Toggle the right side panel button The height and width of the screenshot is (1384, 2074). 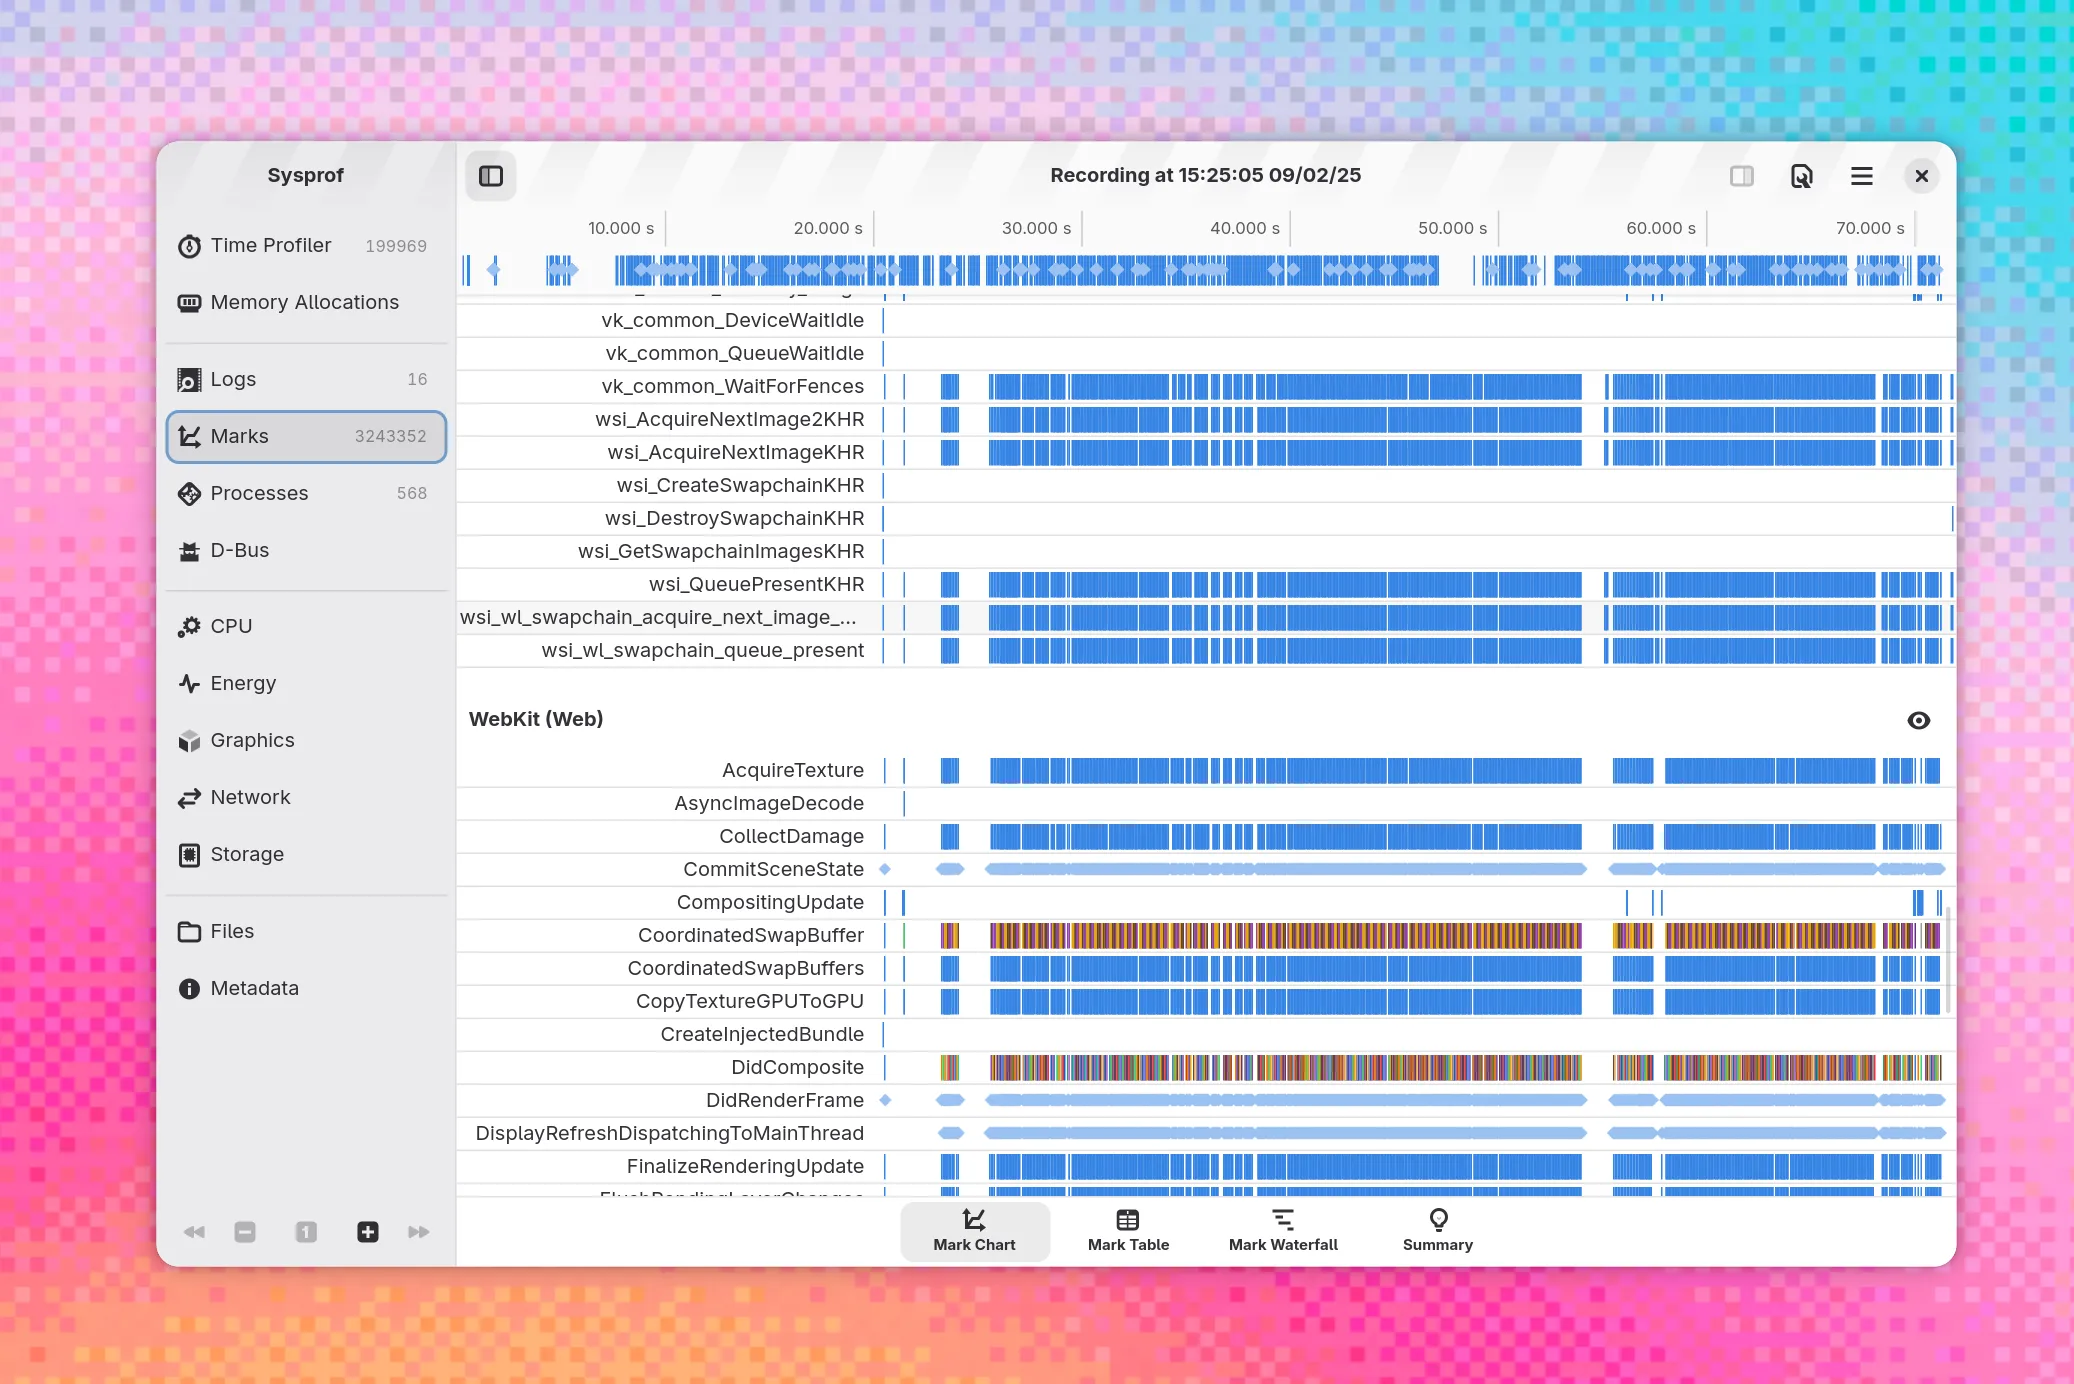click(x=1741, y=176)
